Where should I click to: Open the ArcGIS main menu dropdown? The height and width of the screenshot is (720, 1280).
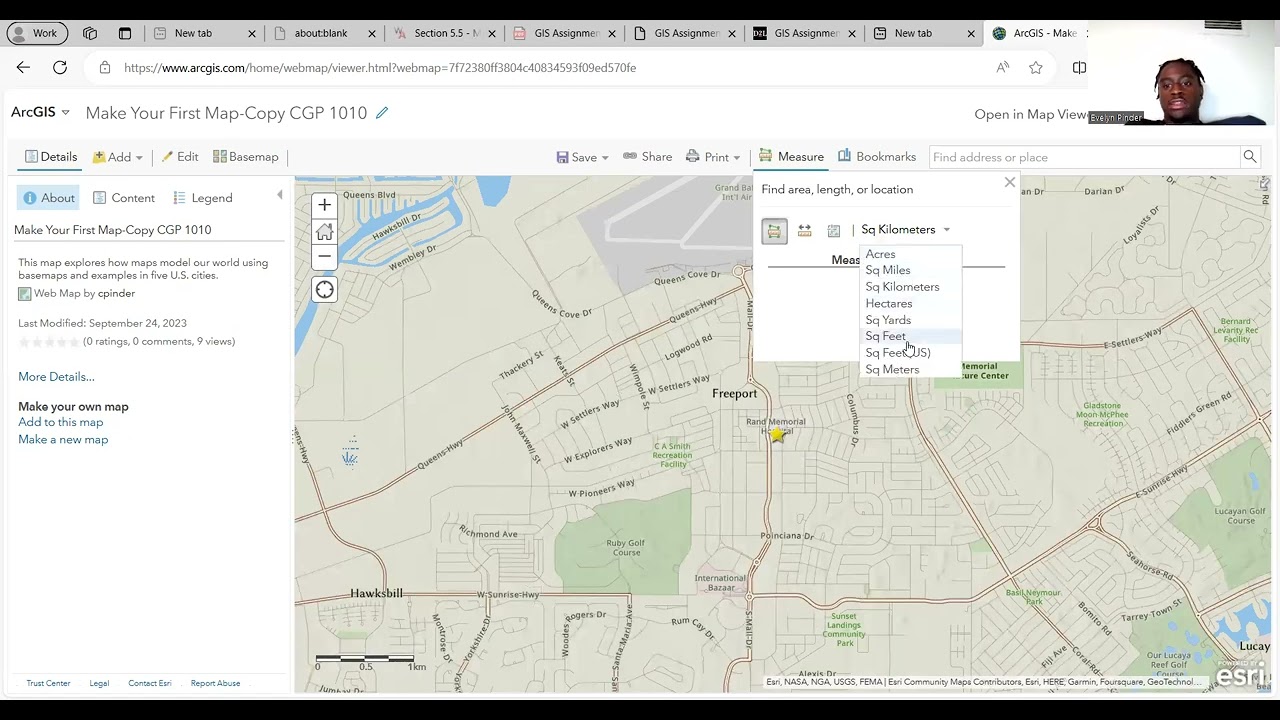40,112
